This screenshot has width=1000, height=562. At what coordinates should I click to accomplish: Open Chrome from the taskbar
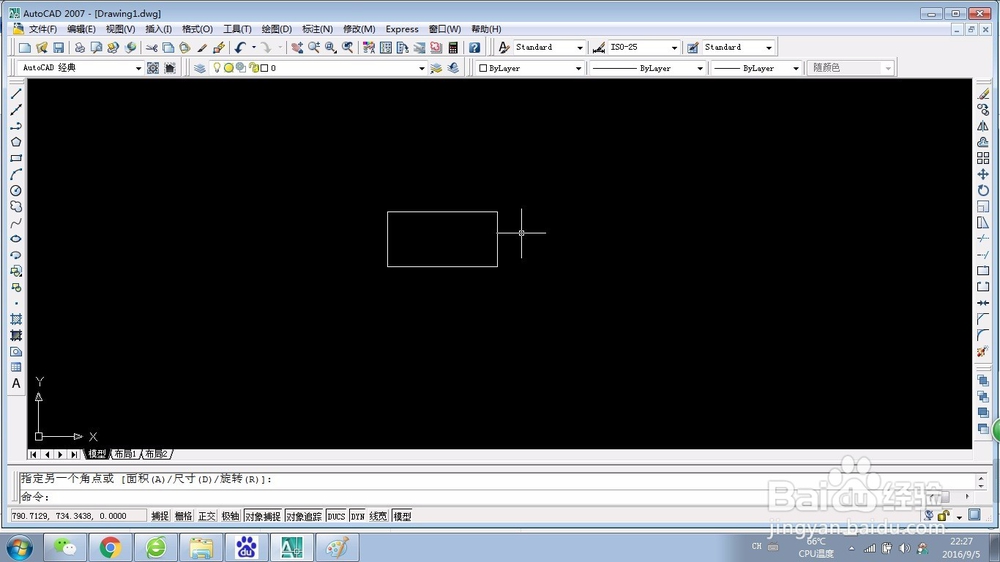(110, 547)
